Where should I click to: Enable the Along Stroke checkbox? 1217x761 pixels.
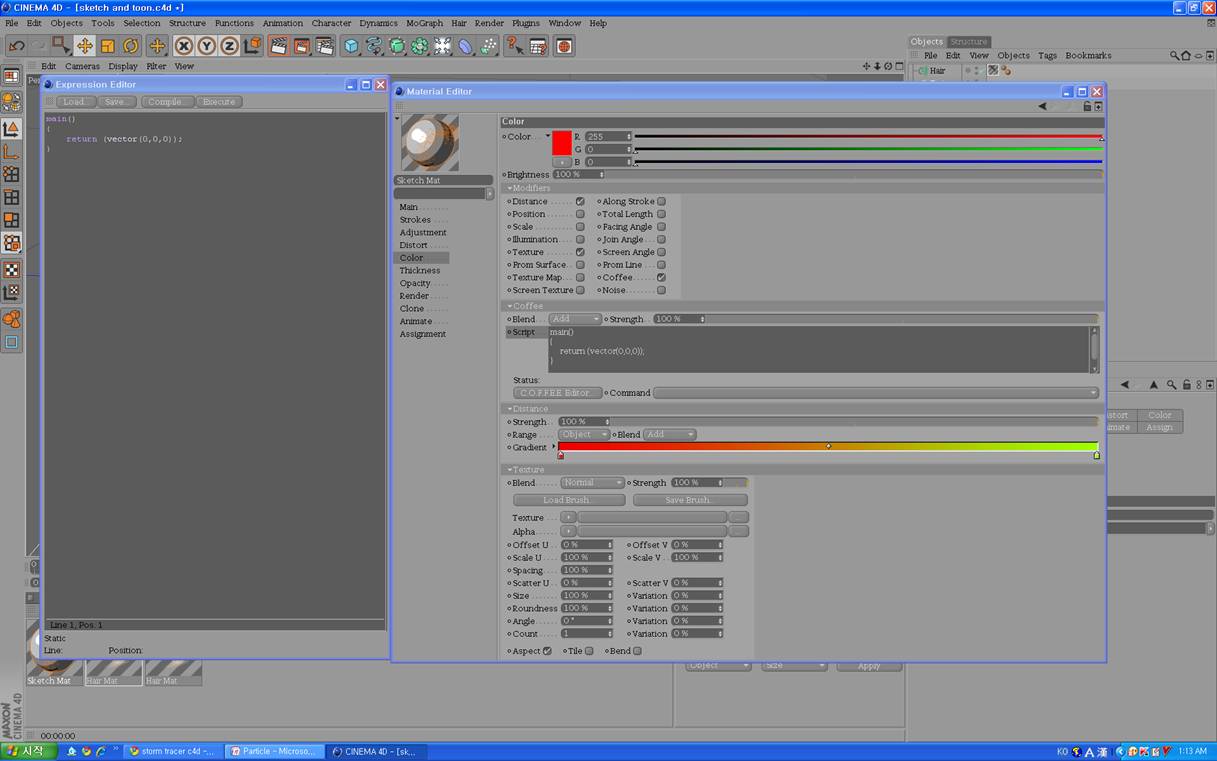point(661,202)
